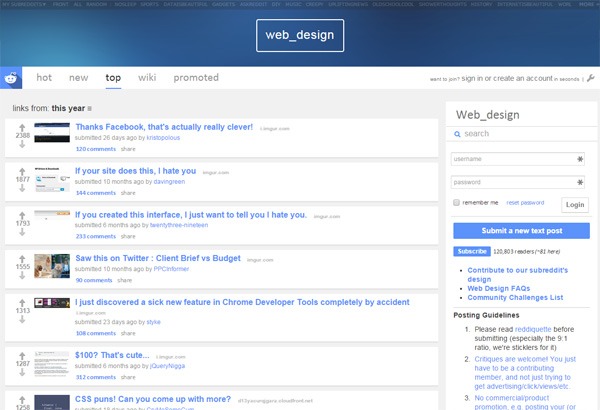The image size is (600, 410).
Task: Open '144 comments' link
Action: pos(96,193)
